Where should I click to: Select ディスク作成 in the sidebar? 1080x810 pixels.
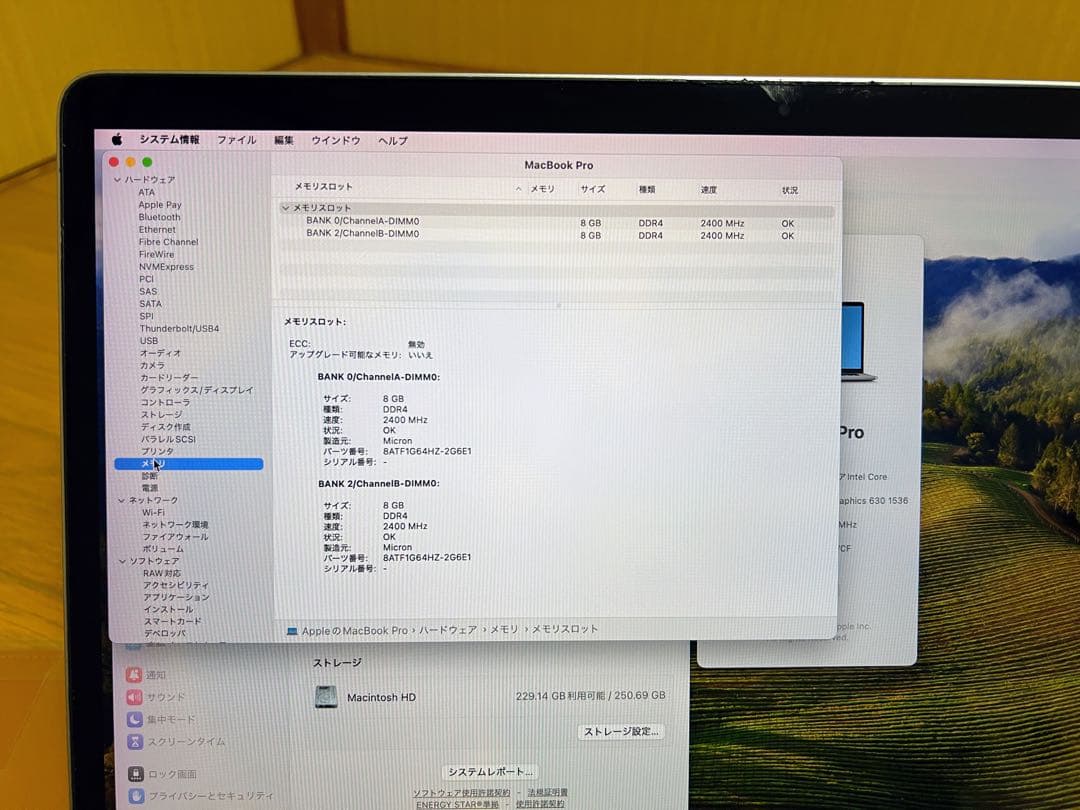pos(166,427)
